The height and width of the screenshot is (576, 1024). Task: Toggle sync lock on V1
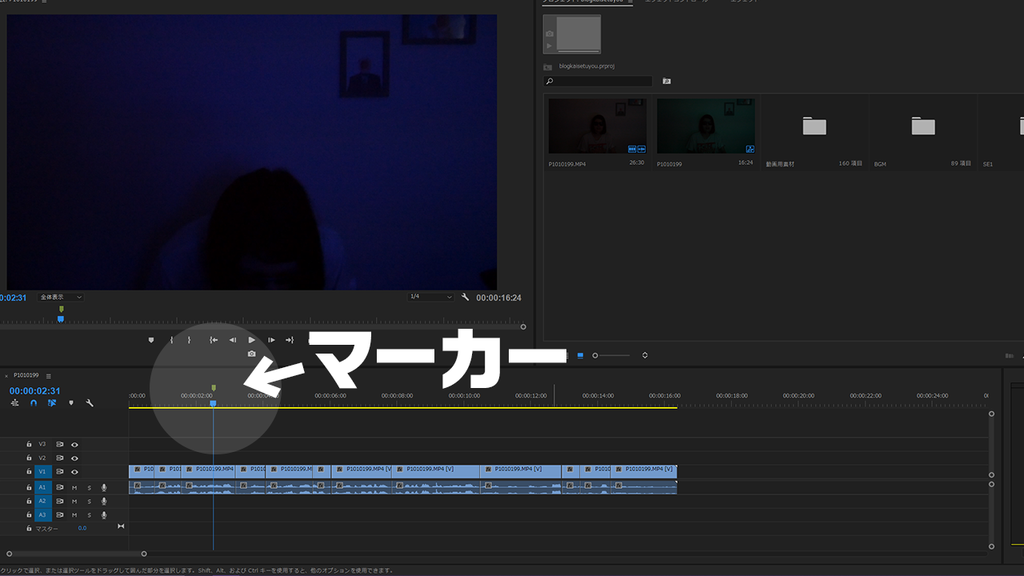[x=59, y=472]
